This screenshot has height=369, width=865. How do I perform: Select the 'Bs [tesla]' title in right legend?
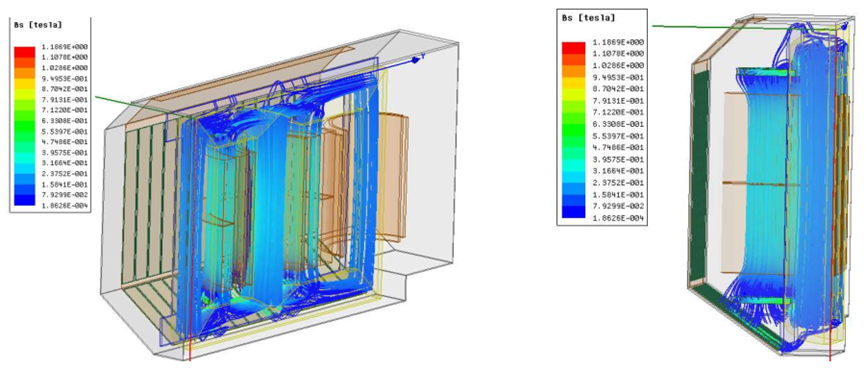(588, 18)
